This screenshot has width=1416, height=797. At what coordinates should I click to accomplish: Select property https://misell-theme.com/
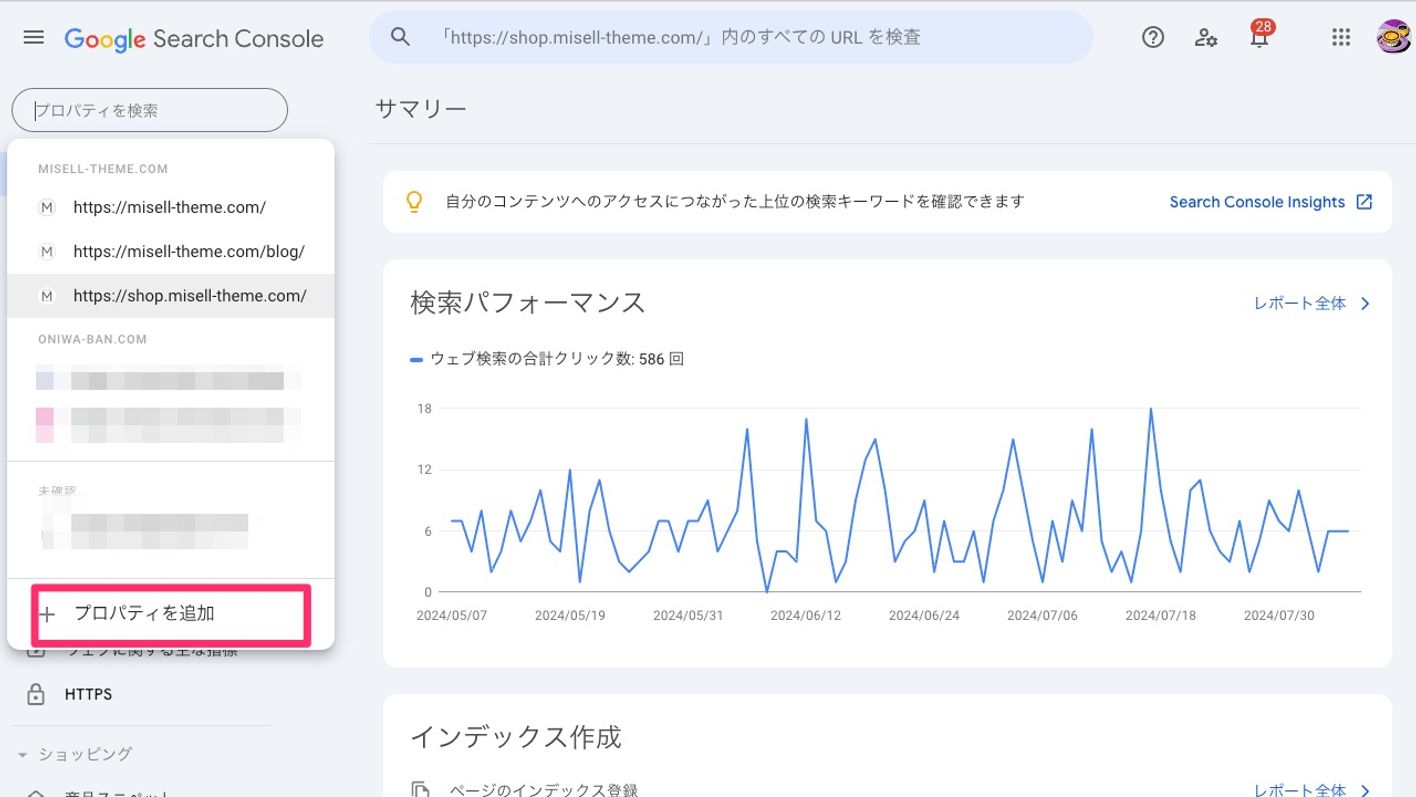pos(171,208)
